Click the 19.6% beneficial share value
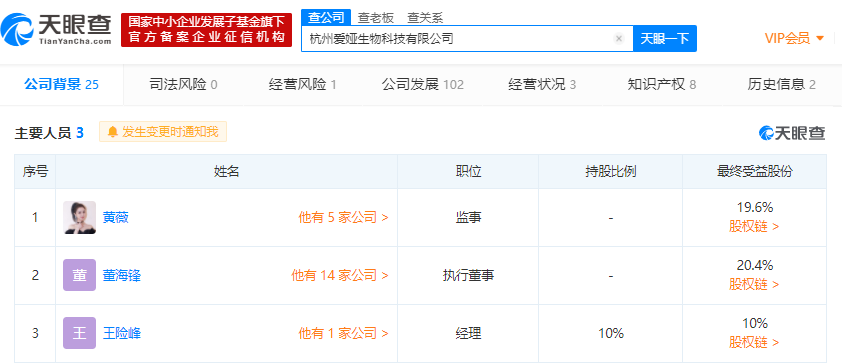842x363 pixels. coord(754,207)
